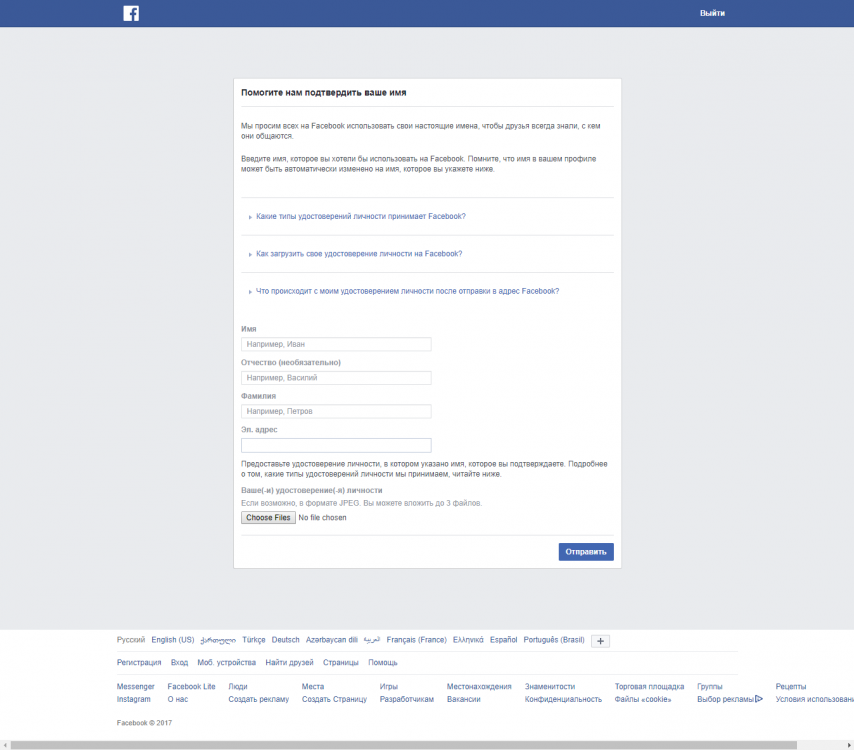Viewport: 854px width, 750px height.
Task: Expand 'Что происходит с моим удостоверением личности'
Action: pos(407,291)
